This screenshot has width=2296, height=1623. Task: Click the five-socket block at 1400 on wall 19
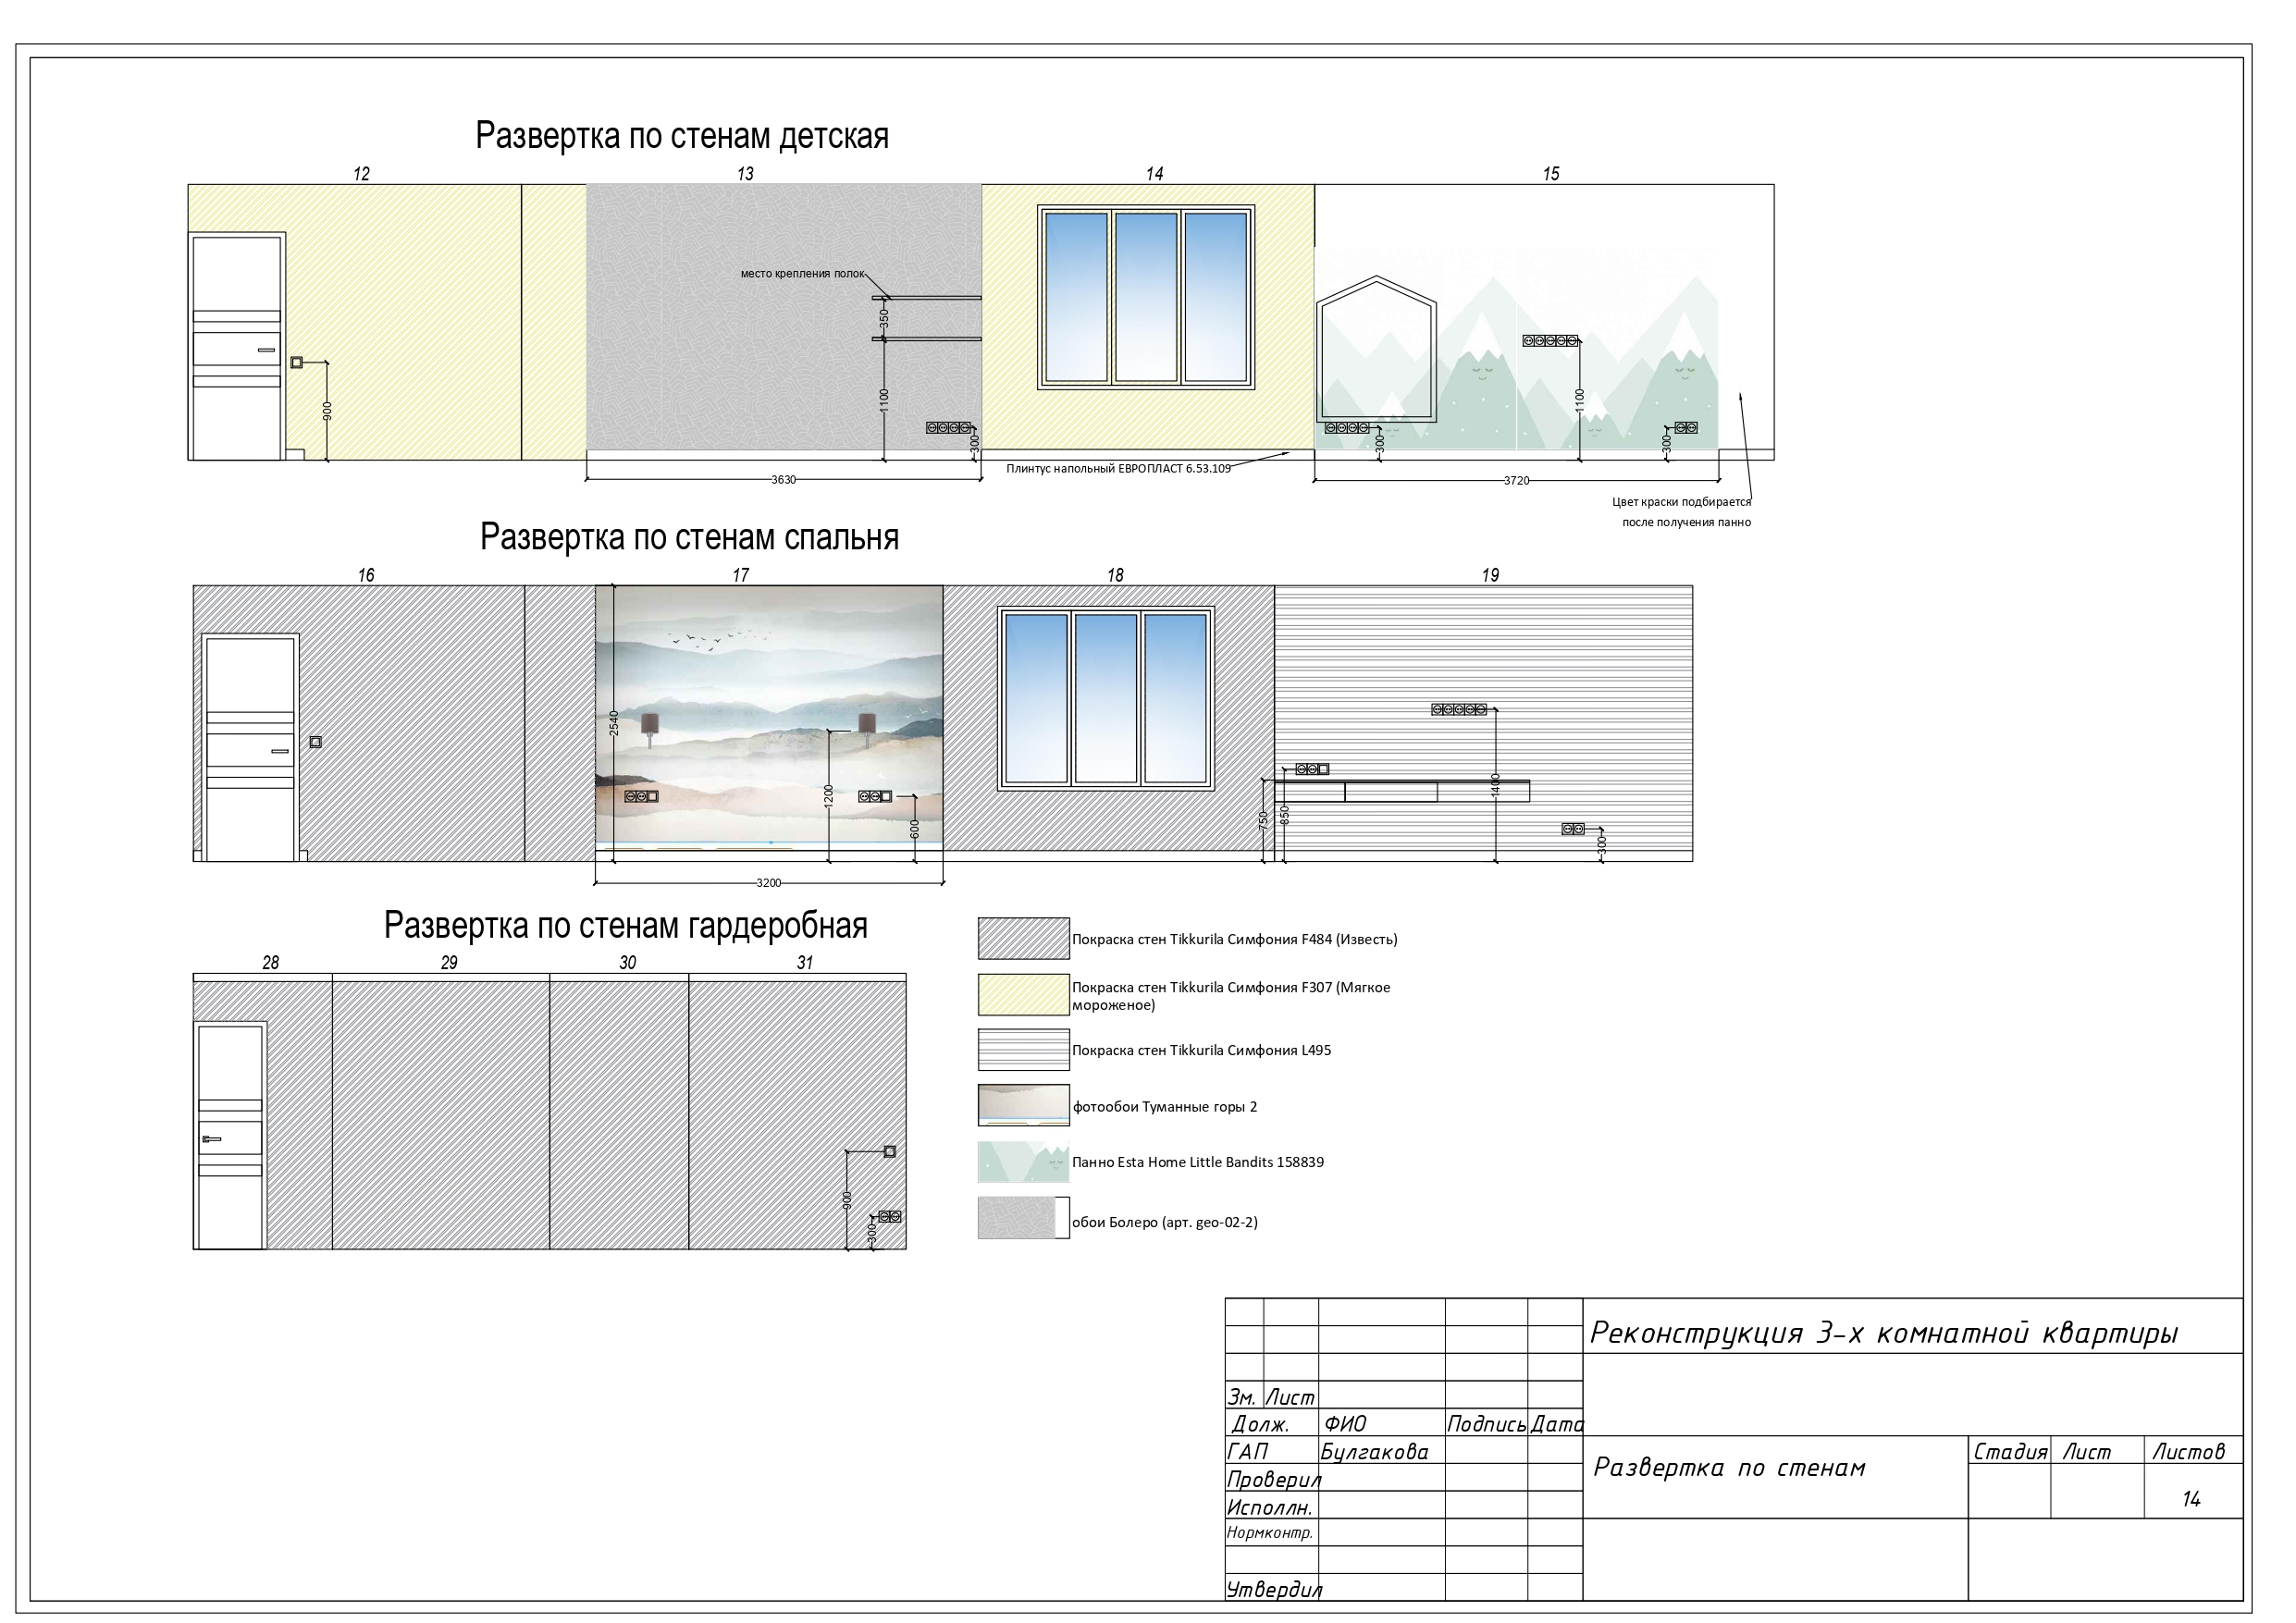pyautogui.click(x=1459, y=710)
